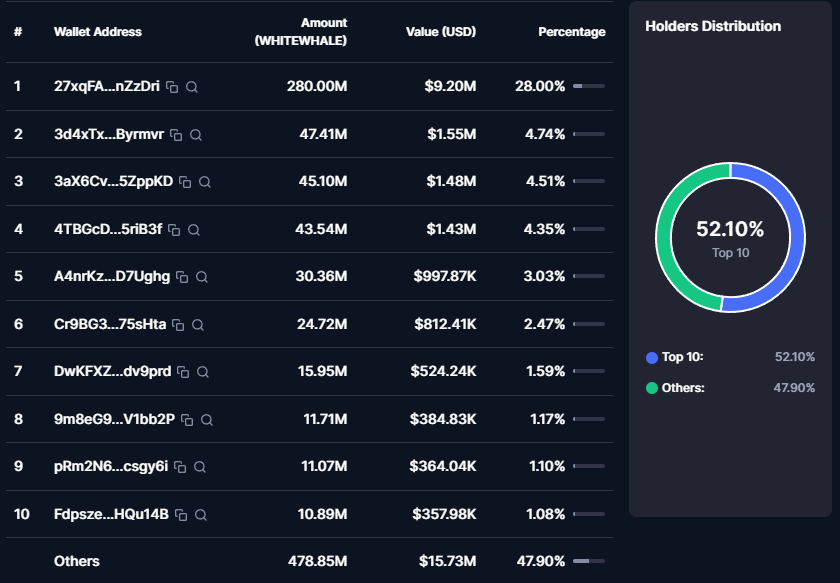Click the Holders Distribution title

tap(712, 26)
